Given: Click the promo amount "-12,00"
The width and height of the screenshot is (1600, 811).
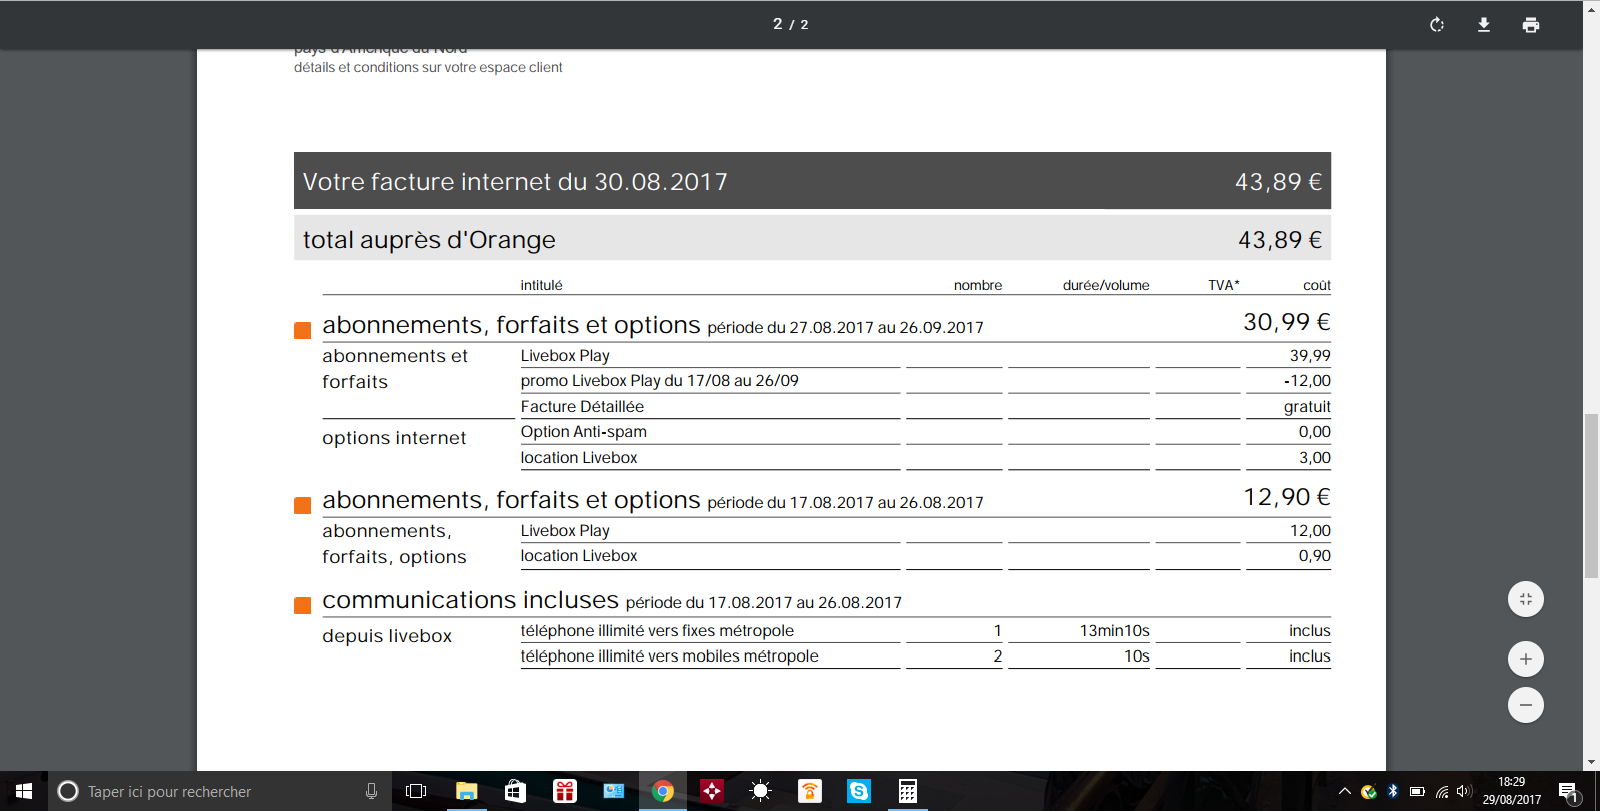Looking at the screenshot, I should (1307, 381).
